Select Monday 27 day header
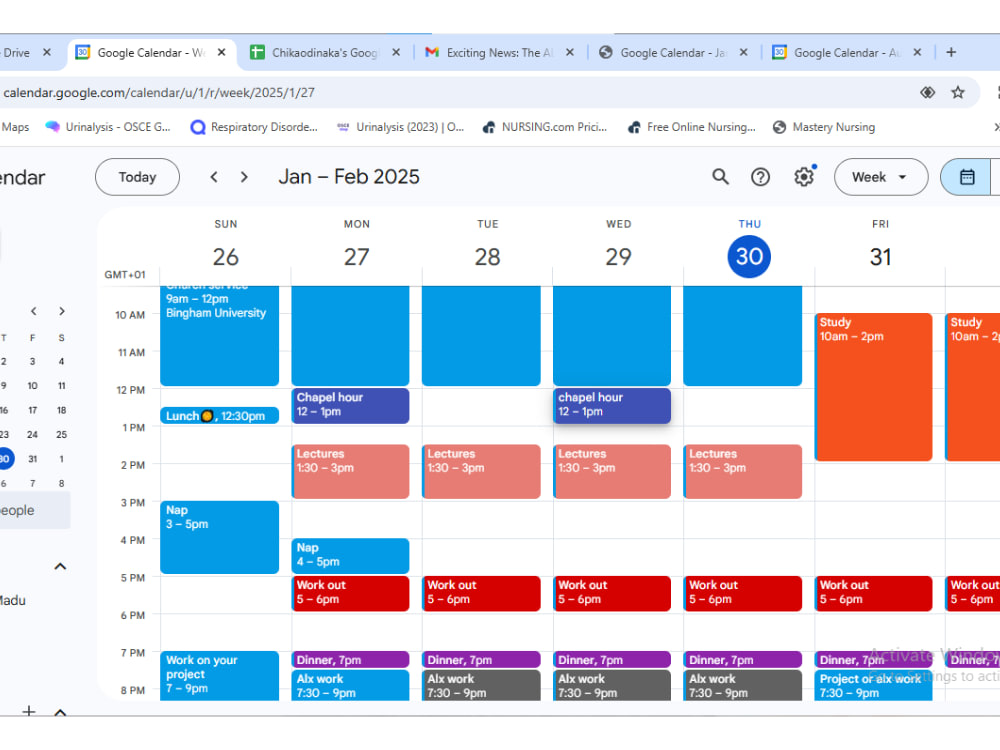Image resolution: width=1000 pixels, height=750 pixels. click(357, 256)
